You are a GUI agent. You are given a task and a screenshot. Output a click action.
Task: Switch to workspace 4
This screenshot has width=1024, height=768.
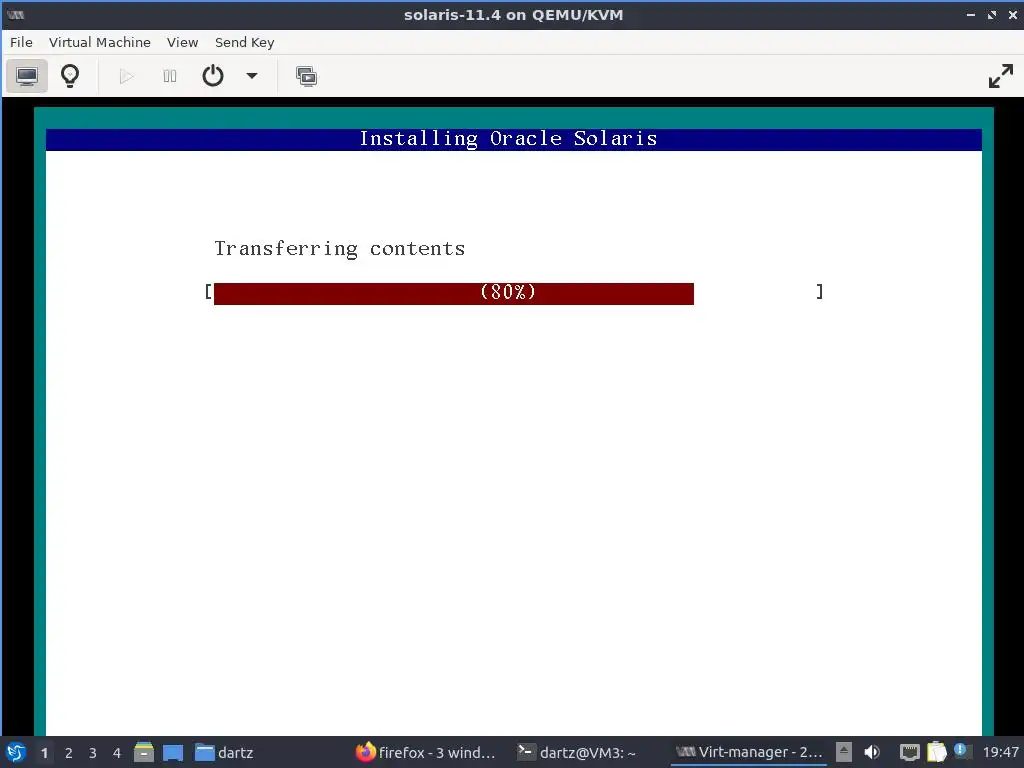click(x=117, y=753)
